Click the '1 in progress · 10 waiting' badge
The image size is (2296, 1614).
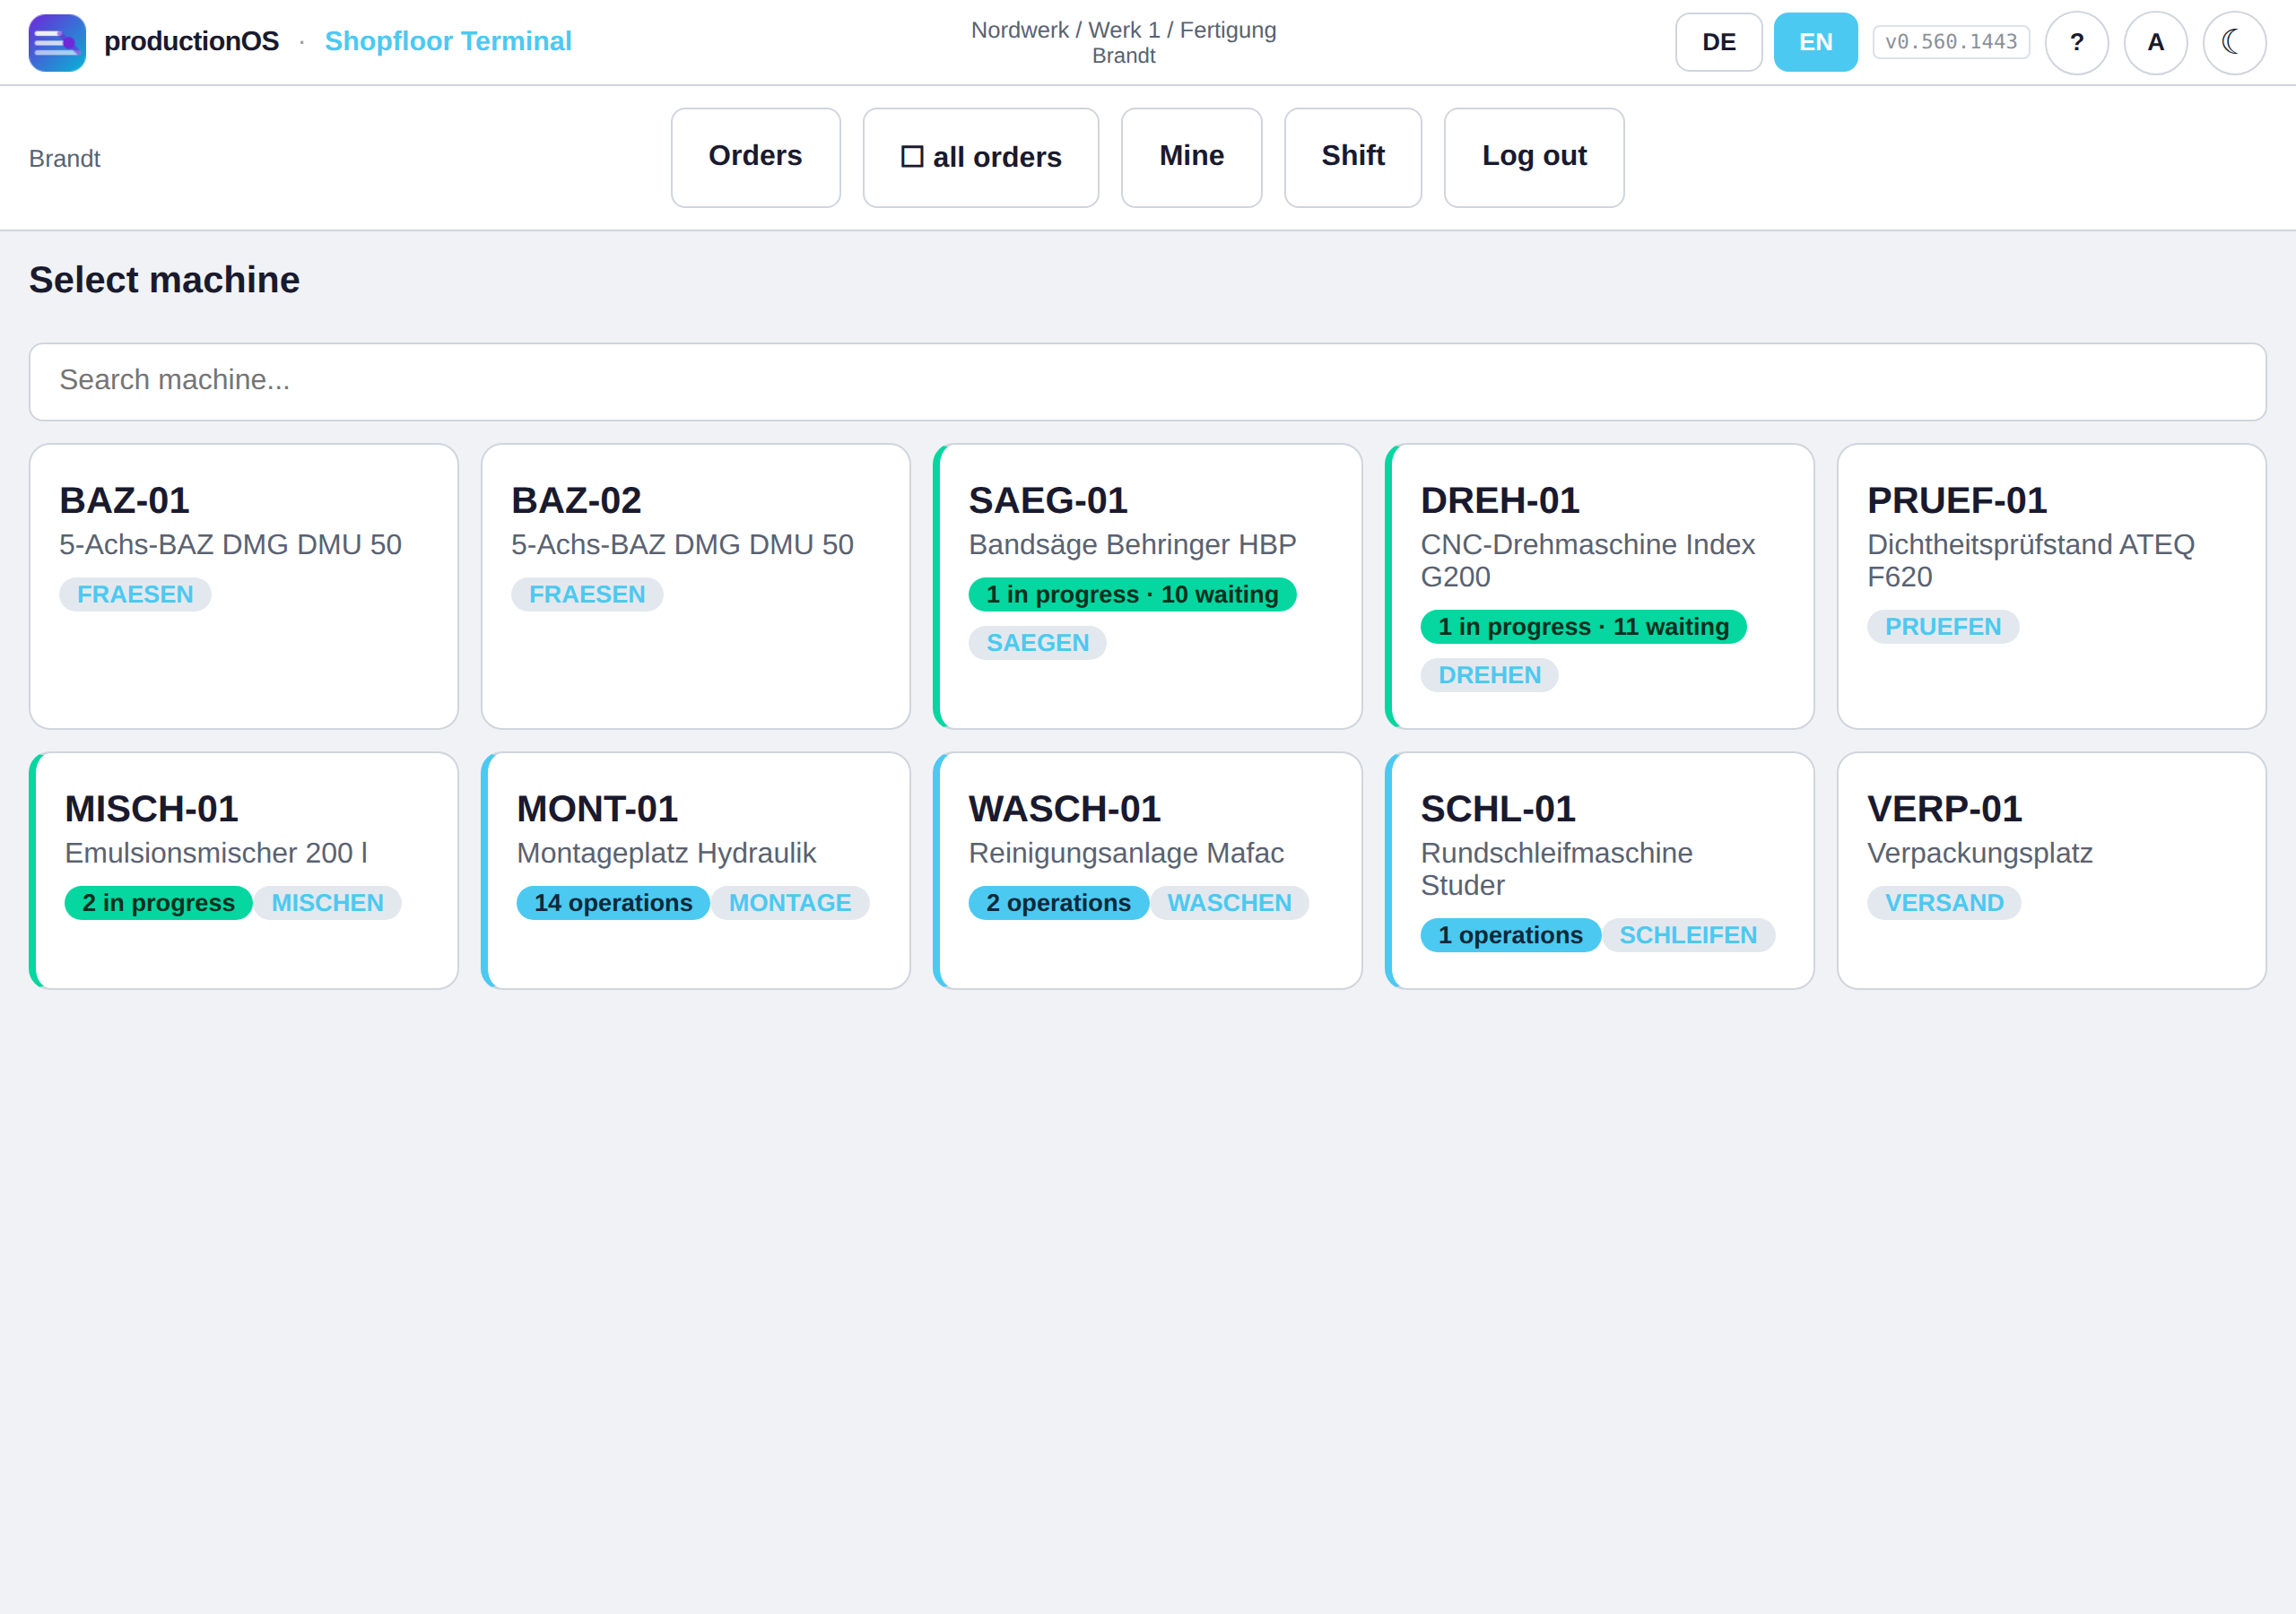(x=1132, y=594)
